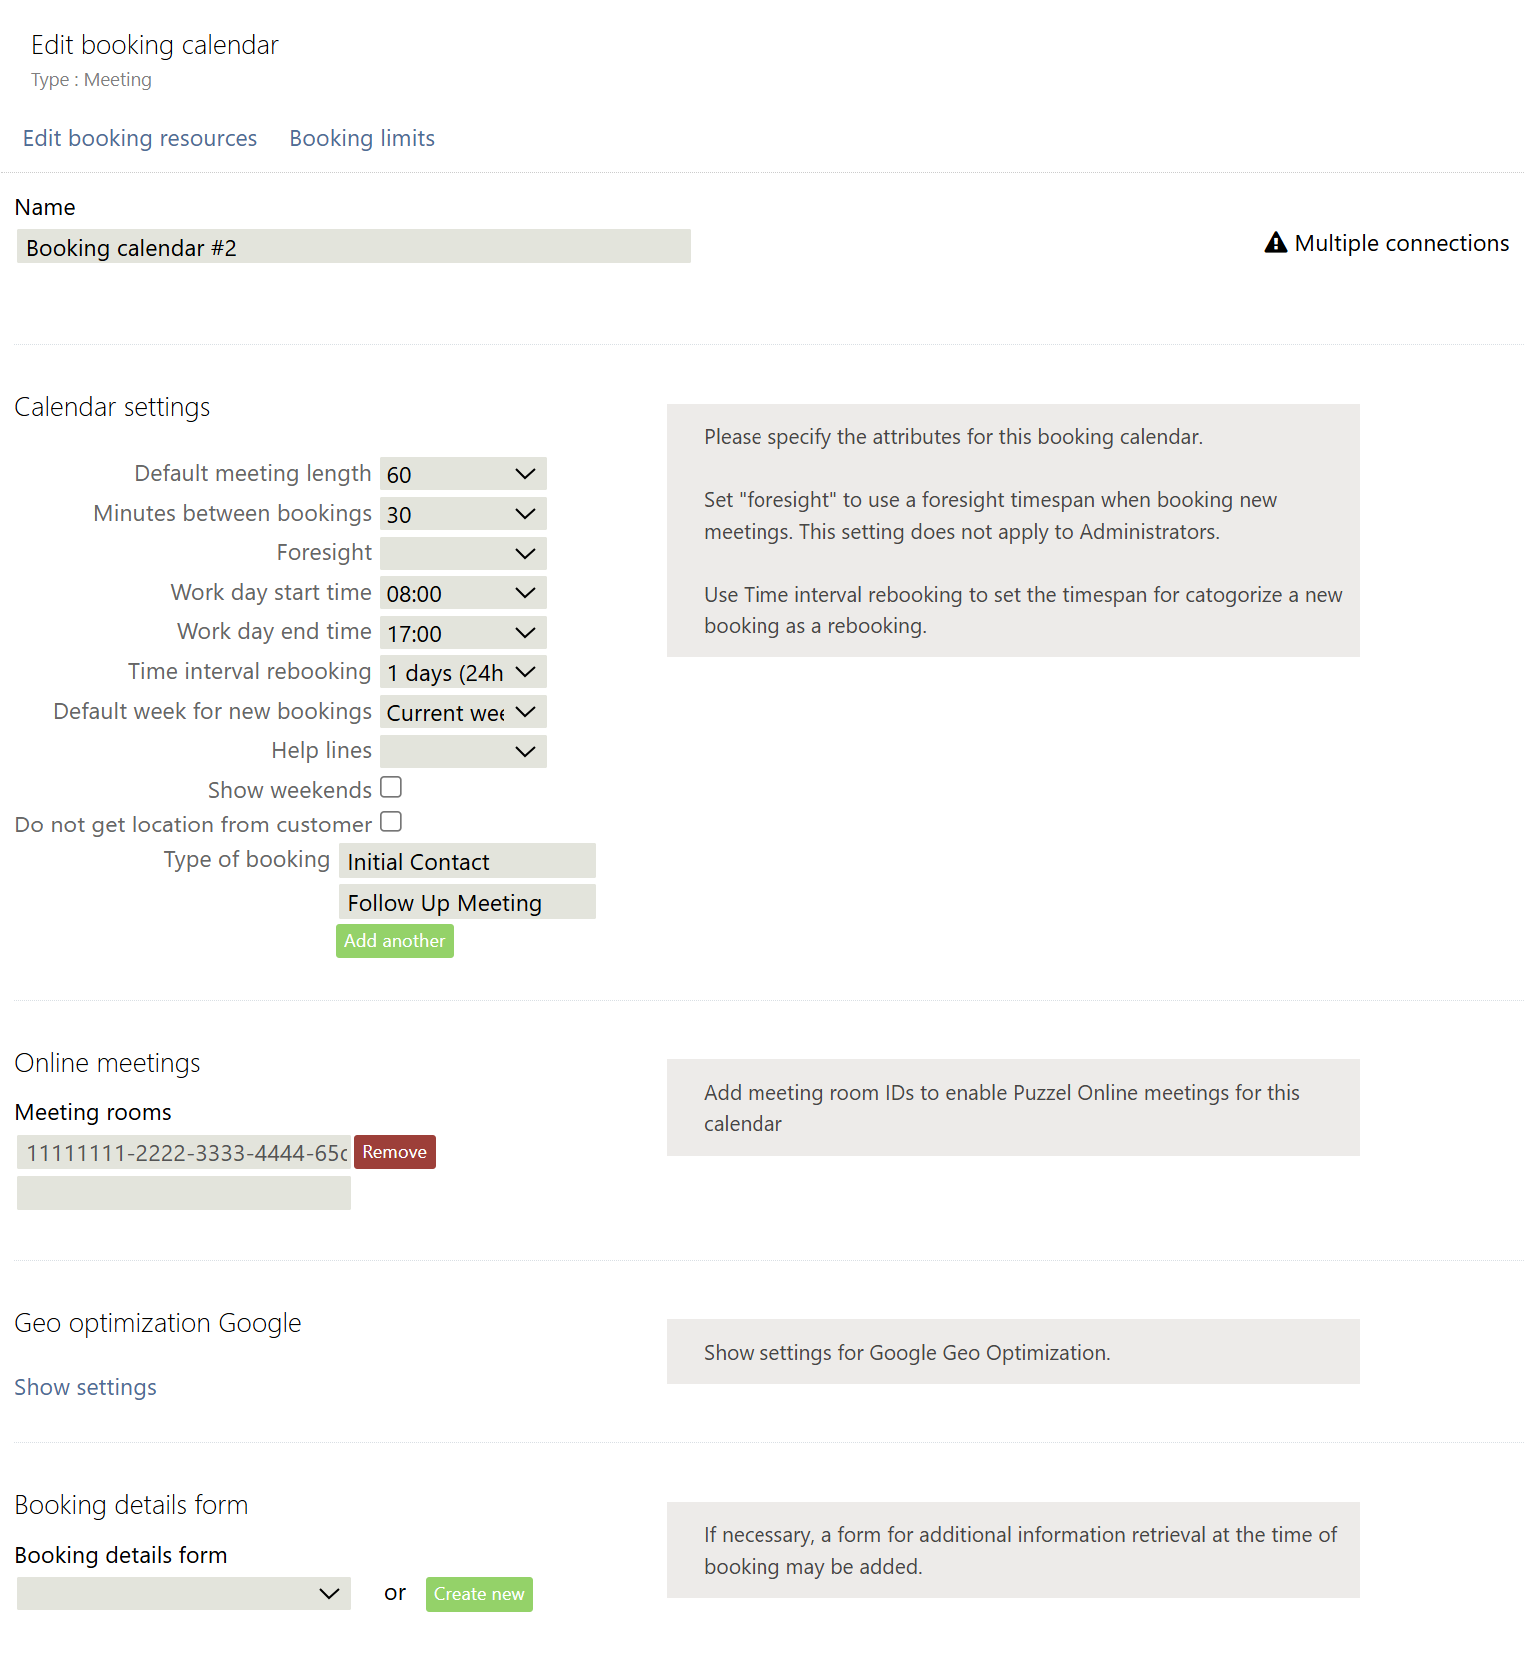Select a Work day end time
The height and width of the screenshot is (1655, 1525).
(463, 633)
